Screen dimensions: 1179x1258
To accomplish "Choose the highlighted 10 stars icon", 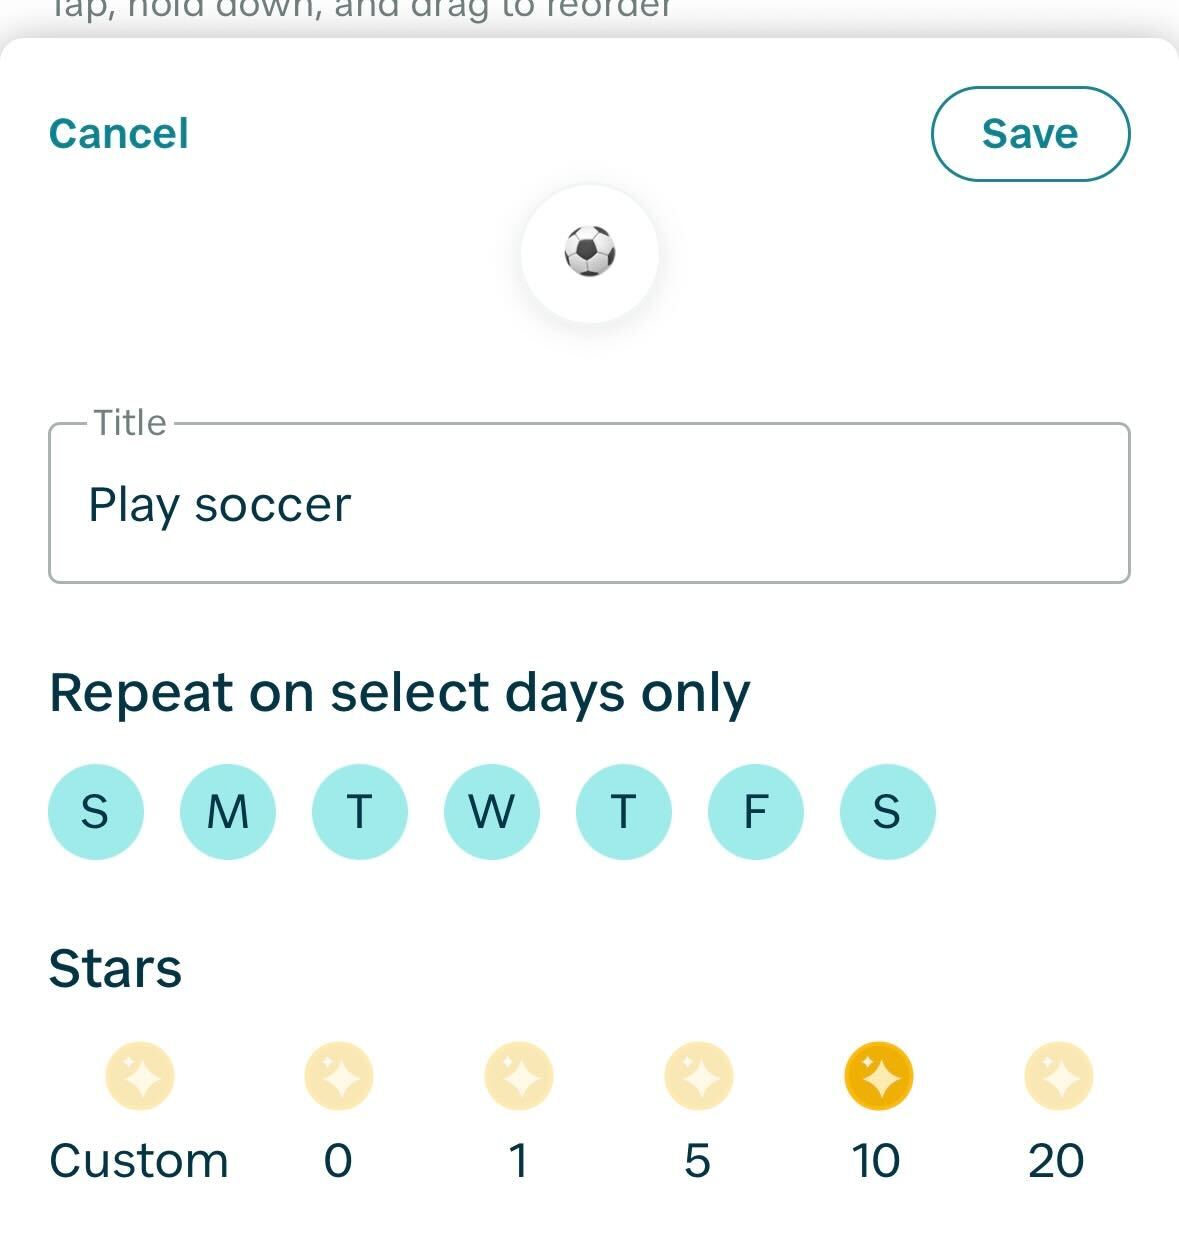I will point(878,1077).
